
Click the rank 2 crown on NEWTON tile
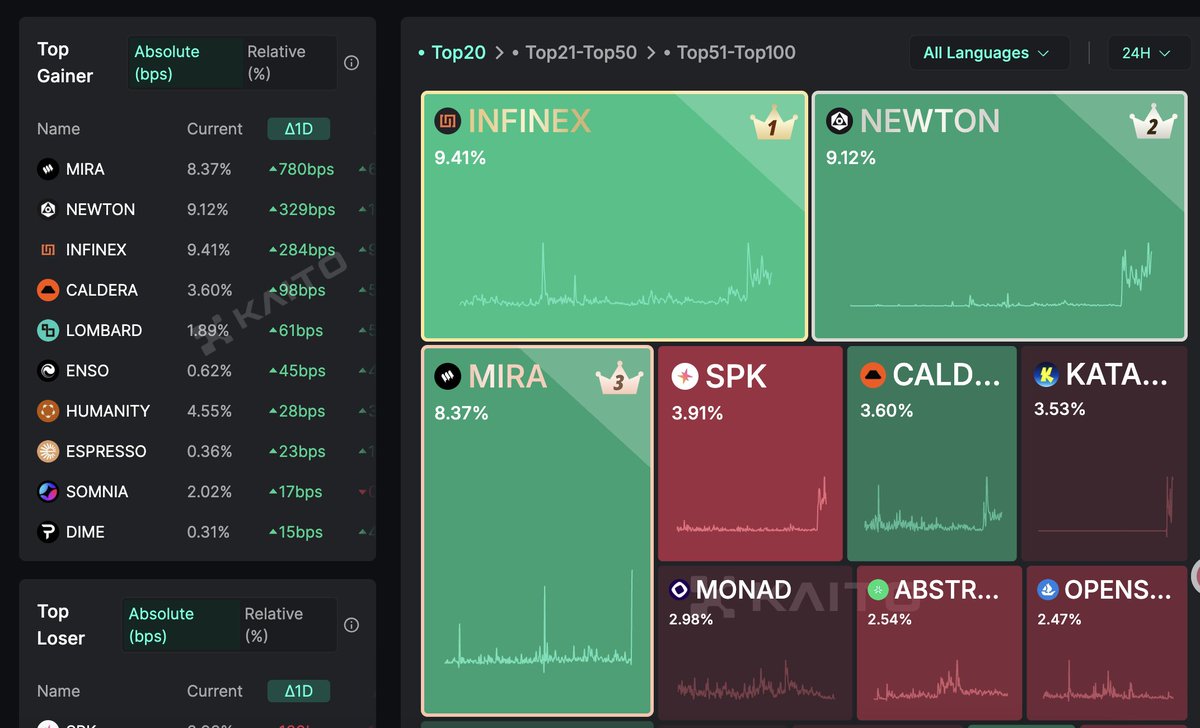tap(1152, 124)
